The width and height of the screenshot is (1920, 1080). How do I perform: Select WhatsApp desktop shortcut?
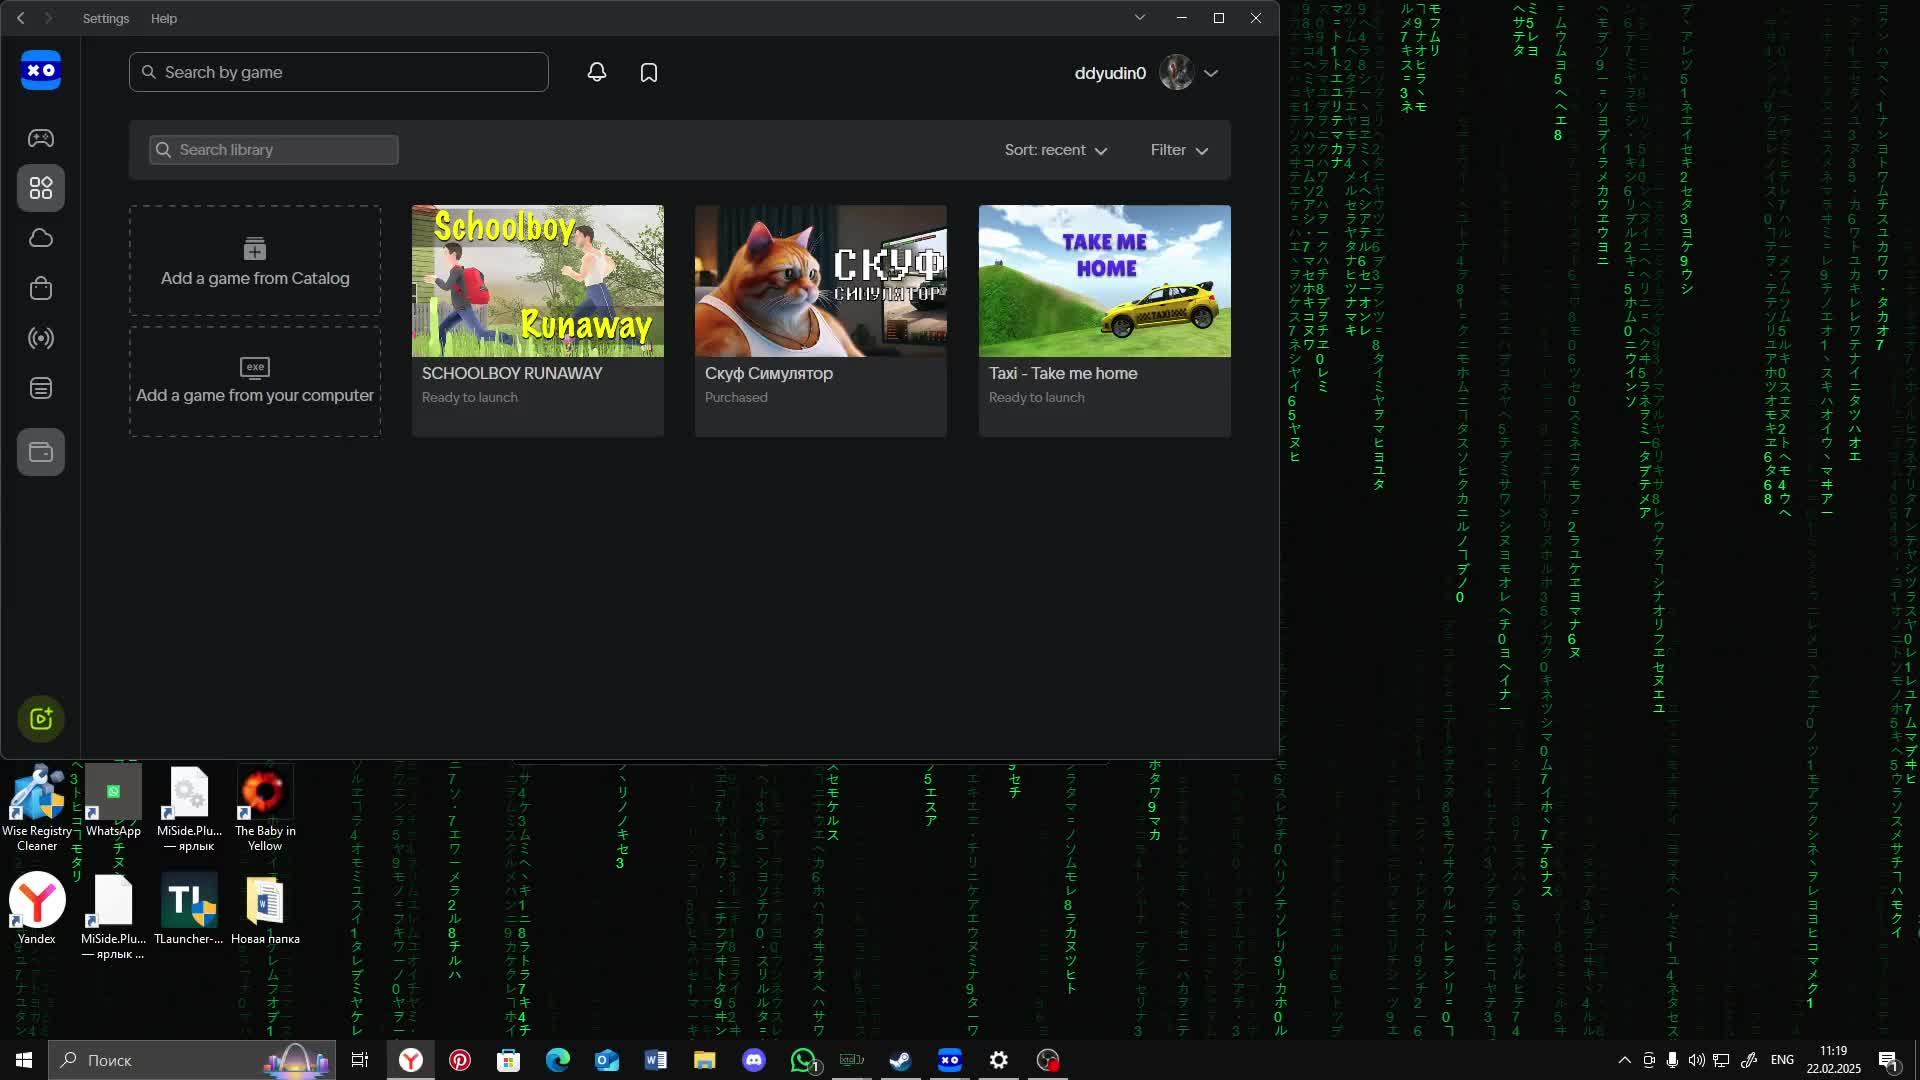pyautogui.click(x=113, y=802)
